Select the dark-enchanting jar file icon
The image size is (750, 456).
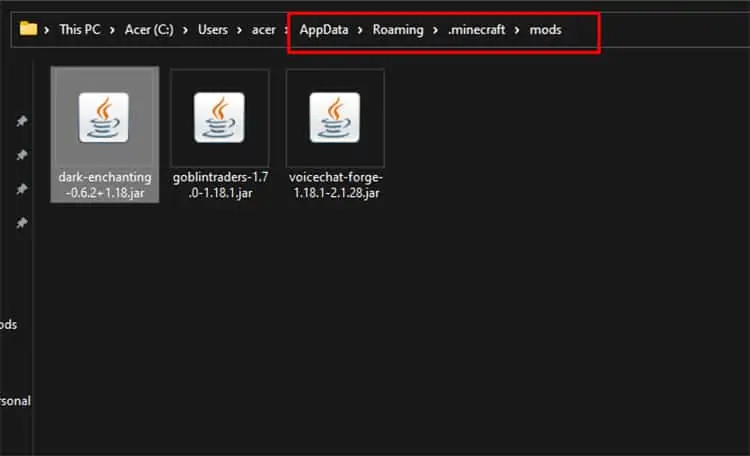104,118
